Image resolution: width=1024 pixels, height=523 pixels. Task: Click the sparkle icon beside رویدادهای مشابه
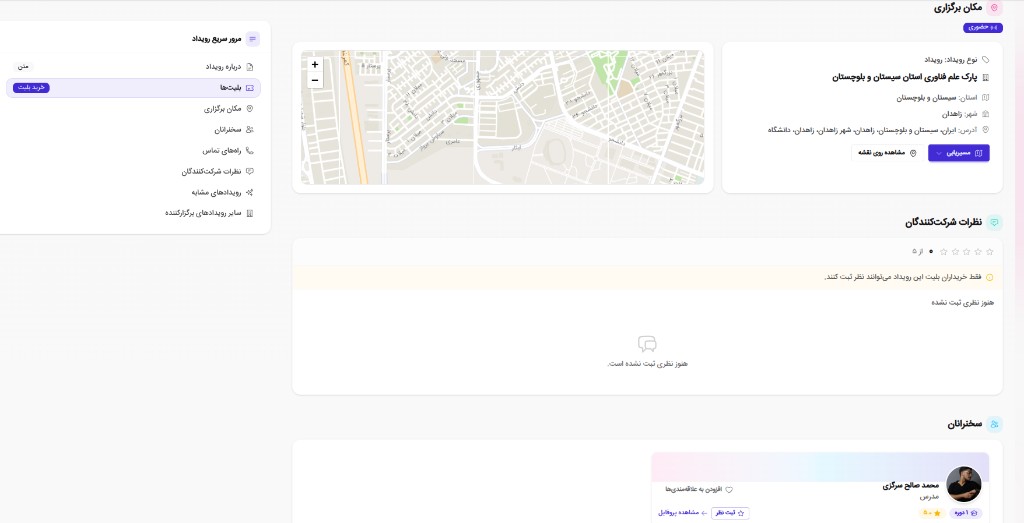[249, 193]
